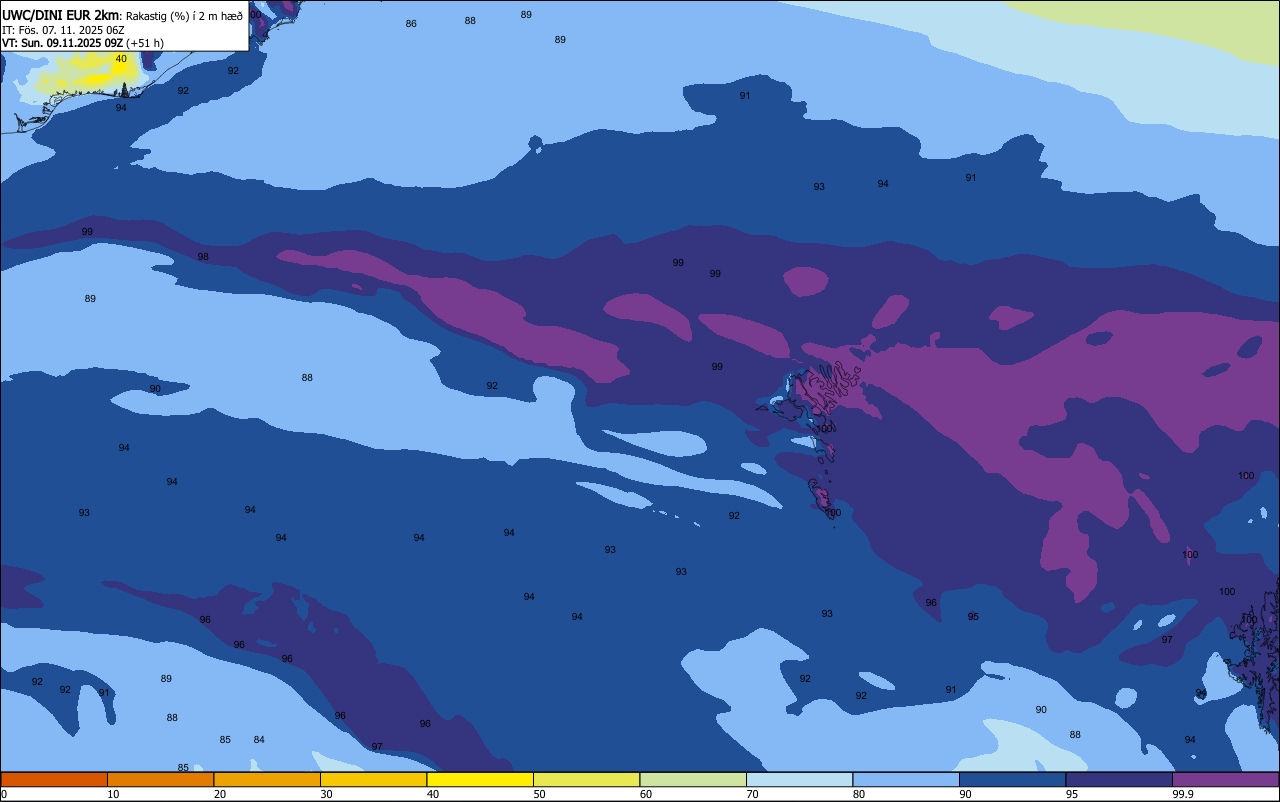1280x802 pixels.
Task: Click the 50–60 yellow-green legend swatch
Action: 586,779
